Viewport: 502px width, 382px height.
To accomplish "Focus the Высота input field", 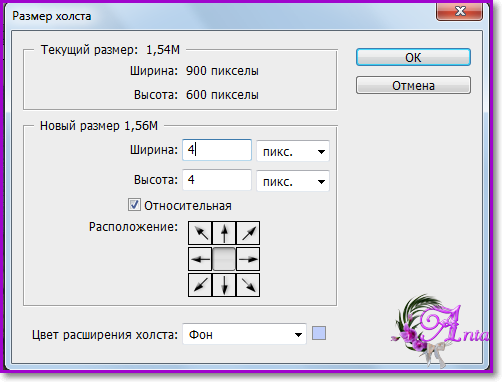I will tap(217, 180).
